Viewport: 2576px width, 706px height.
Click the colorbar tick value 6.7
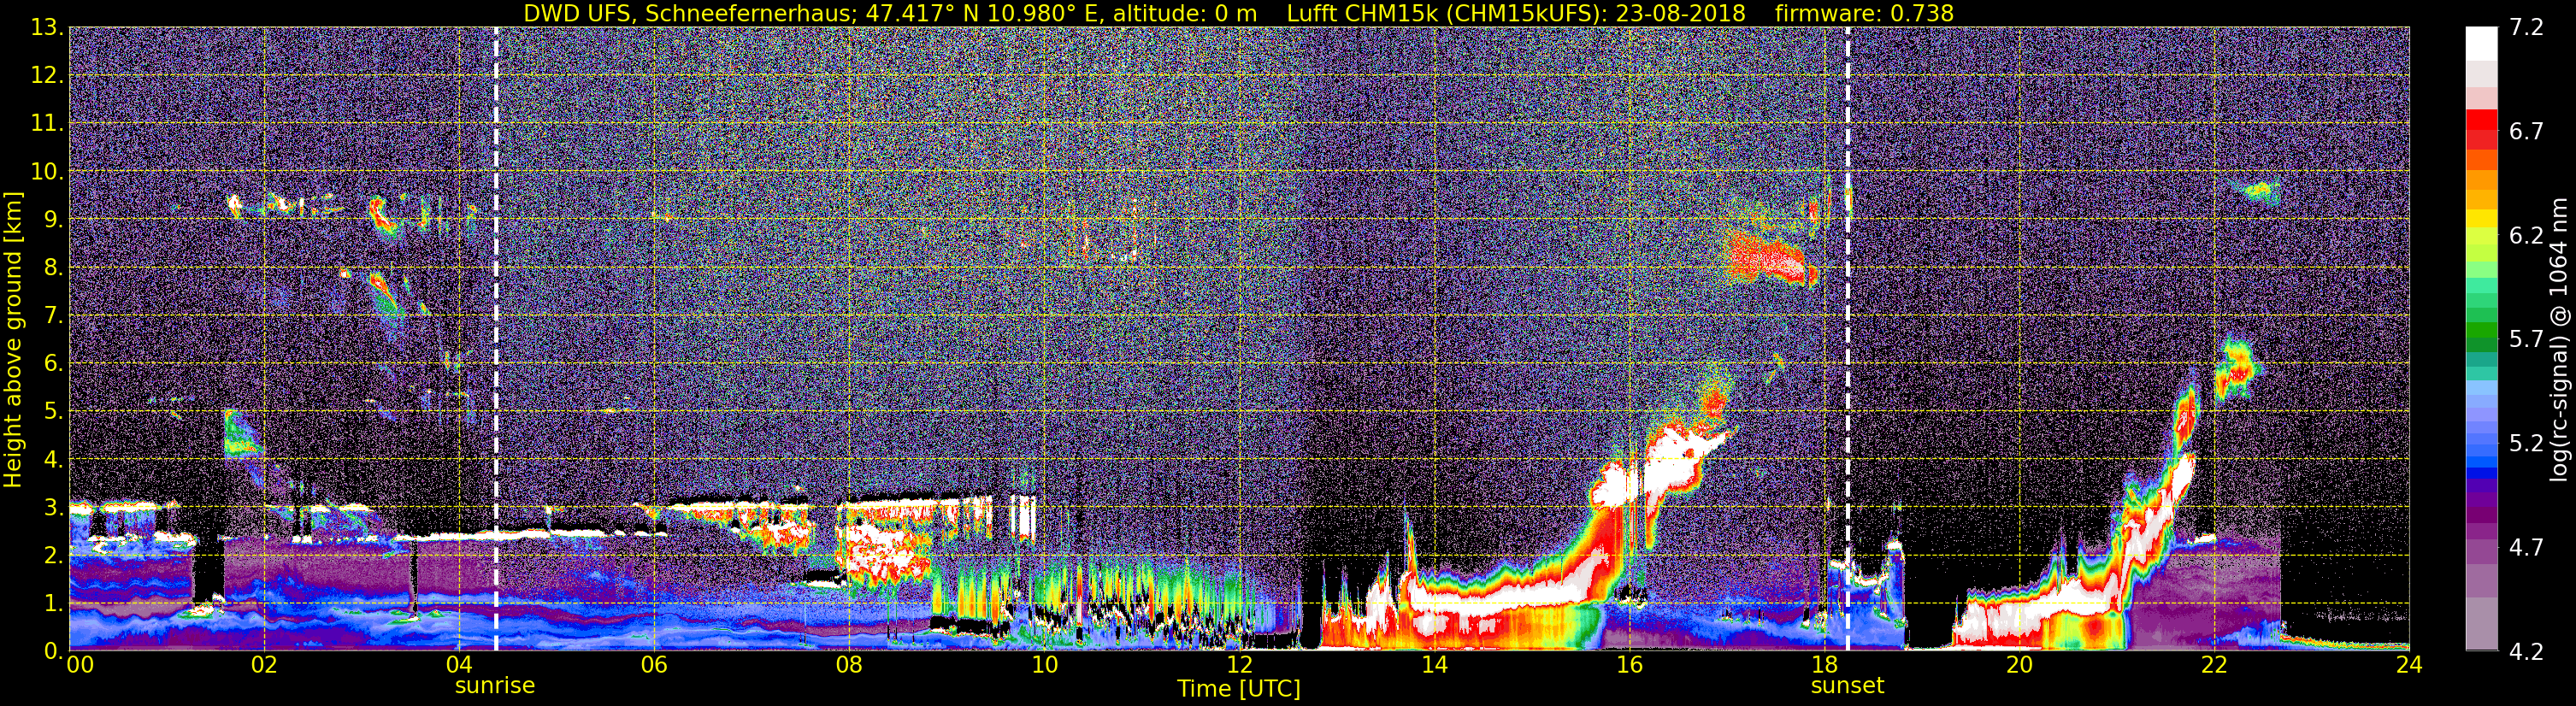[2526, 132]
